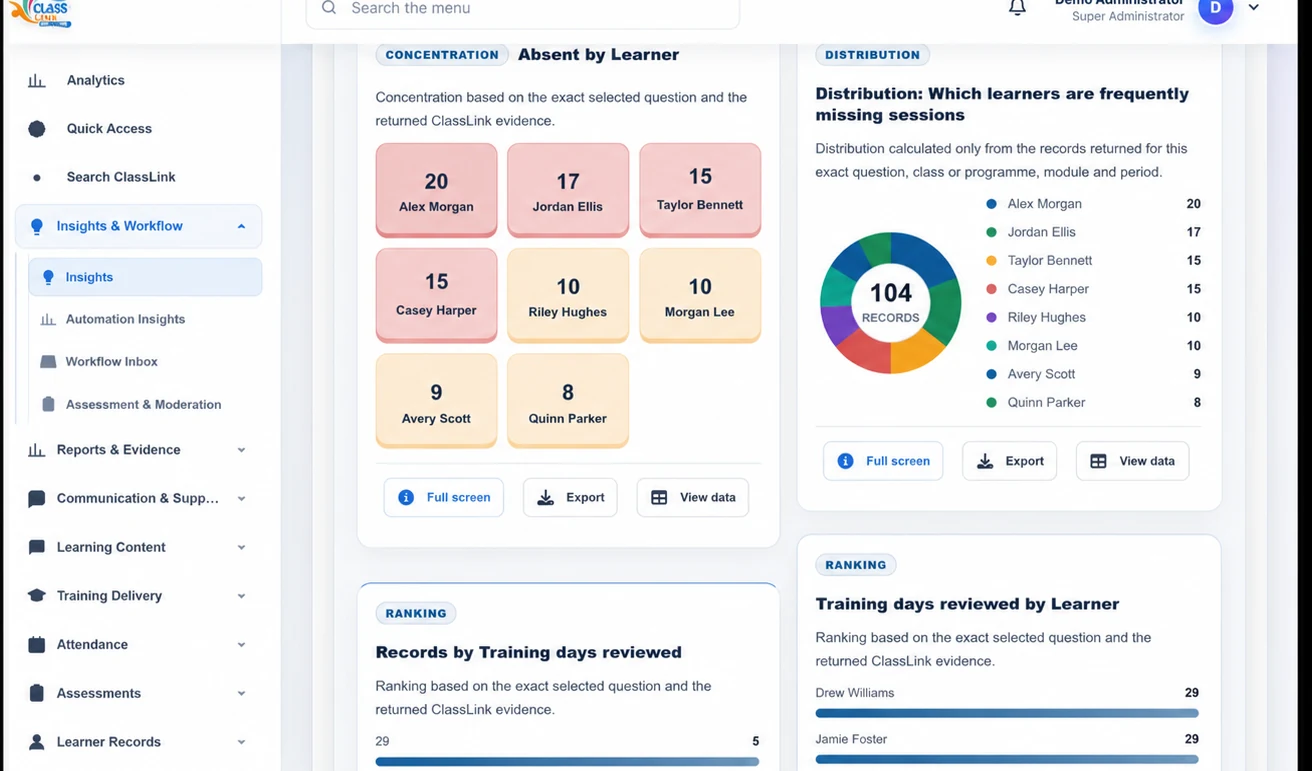Viewport: 1312px width, 771px height.
Task: Click Full screen under Absent by Learner
Action: (444, 497)
